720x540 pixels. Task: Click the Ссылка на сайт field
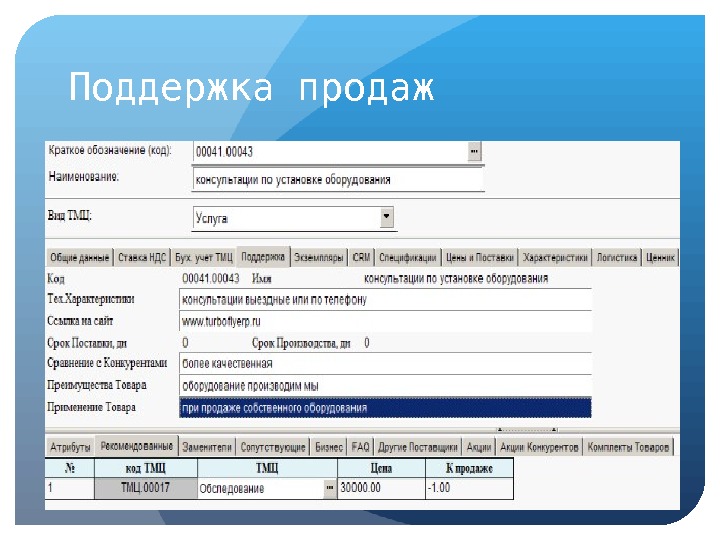385,321
